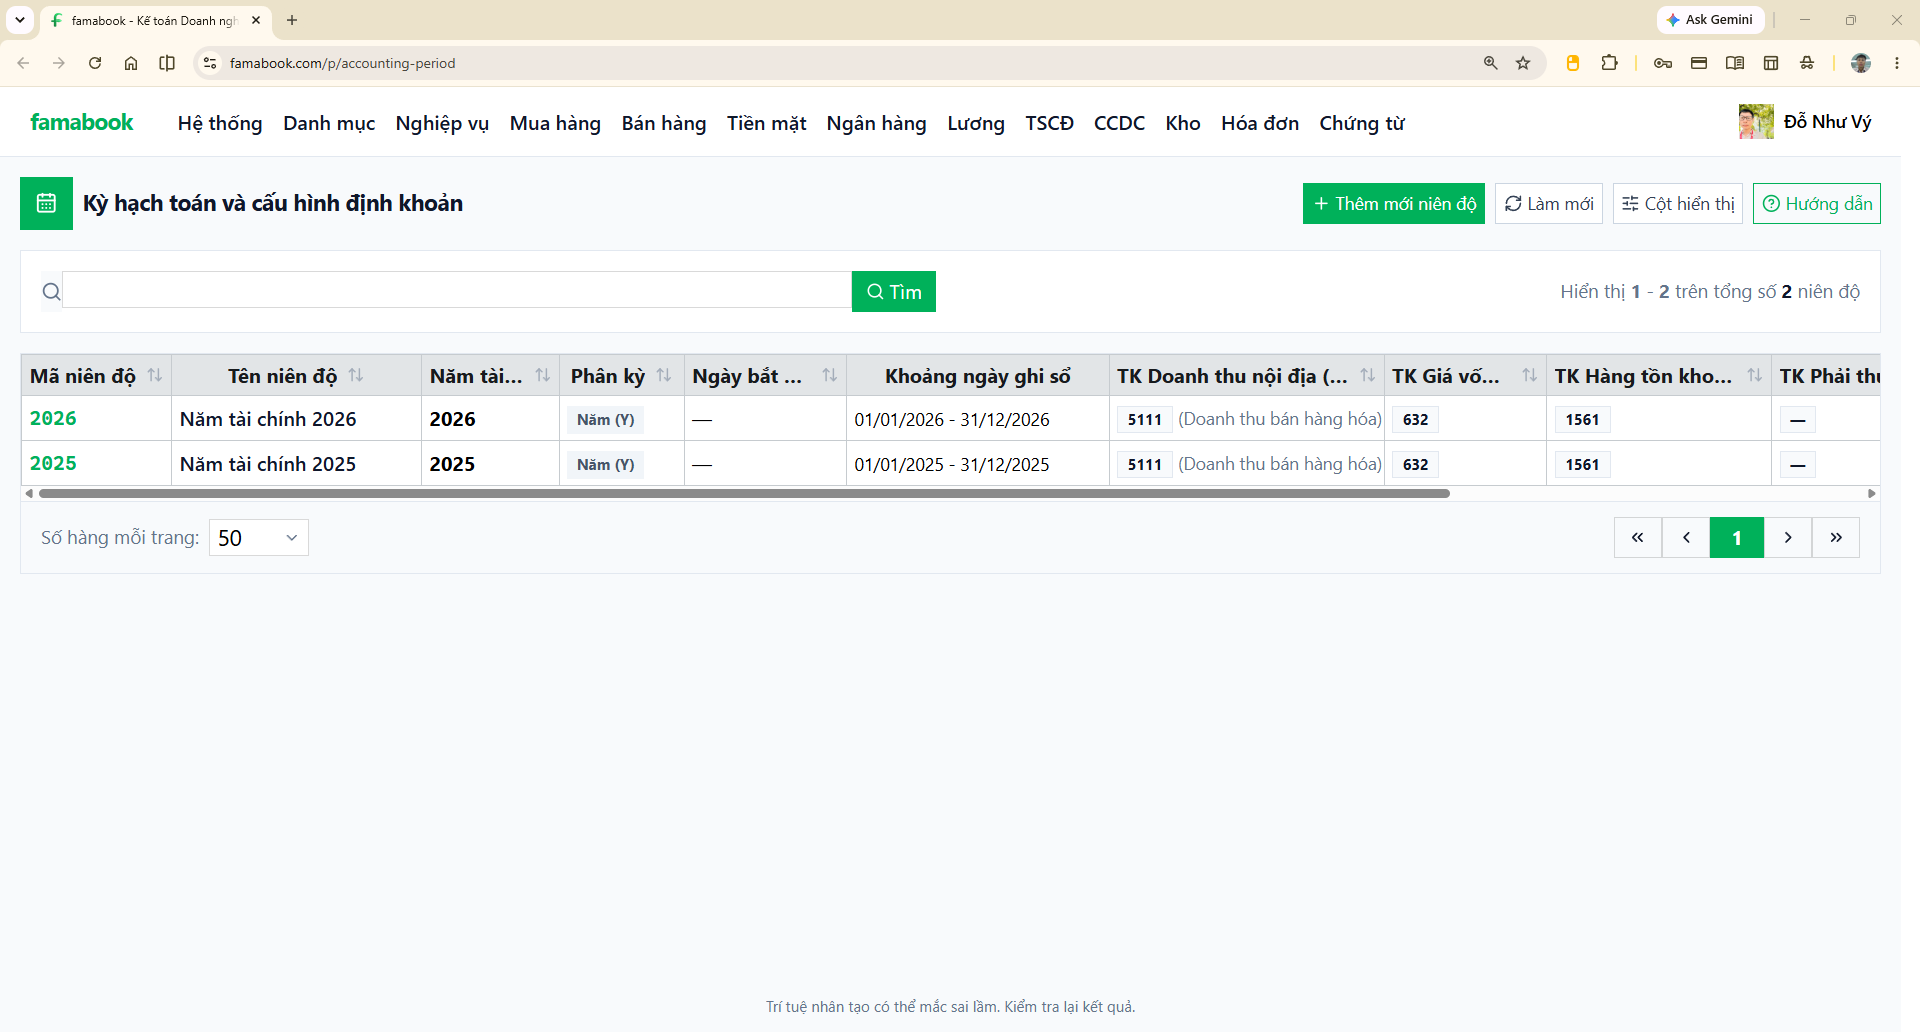Jump to last page double arrow
Screen dimensions: 1920x1032
1836,538
